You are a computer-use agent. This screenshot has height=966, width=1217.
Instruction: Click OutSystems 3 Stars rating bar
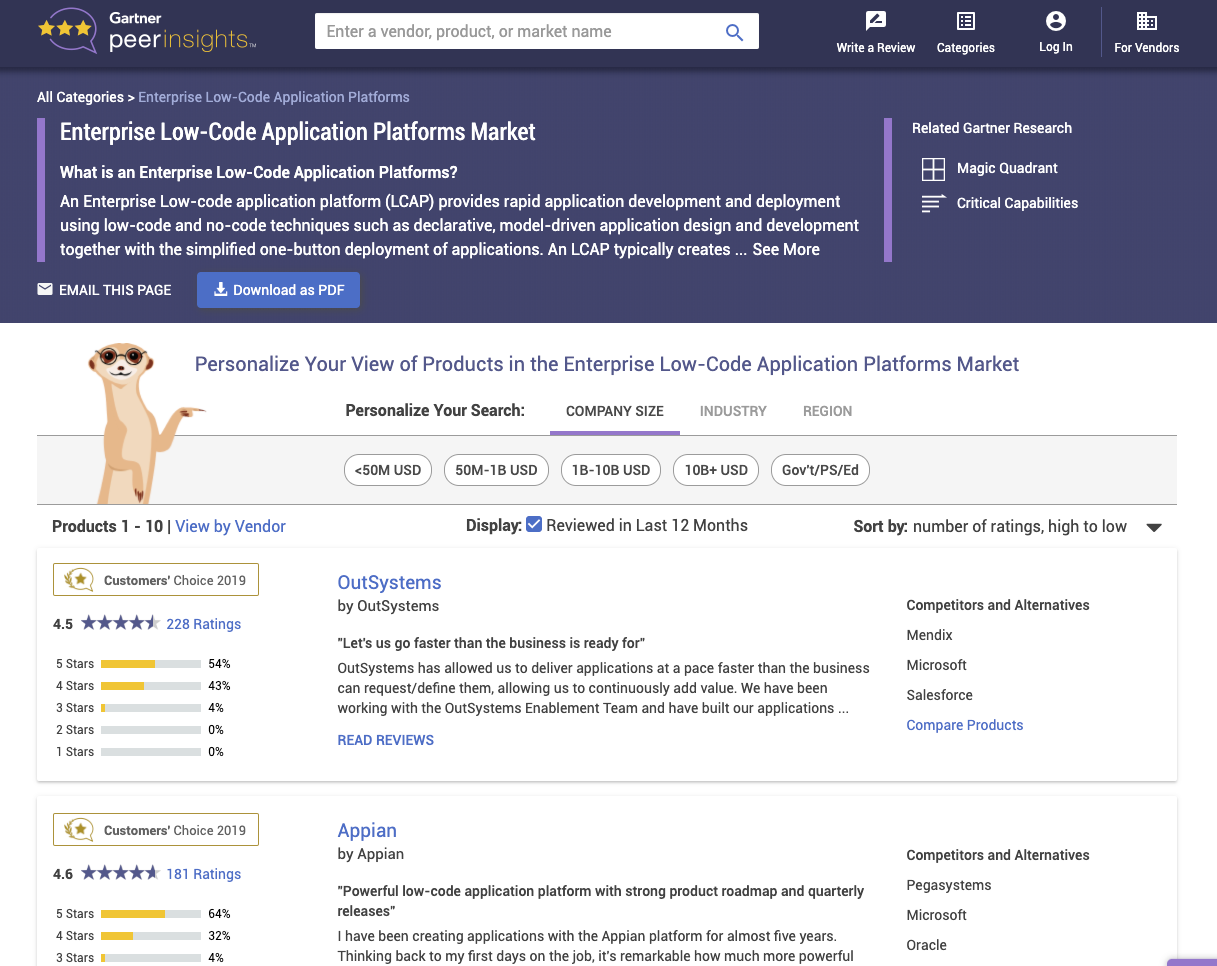(x=151, y=708)
